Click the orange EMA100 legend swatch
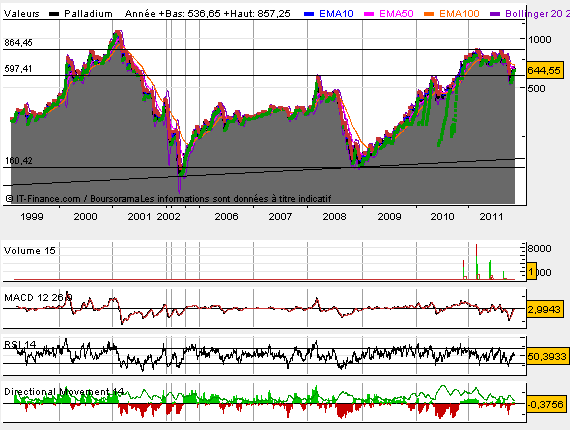 (x=429, y=14)
